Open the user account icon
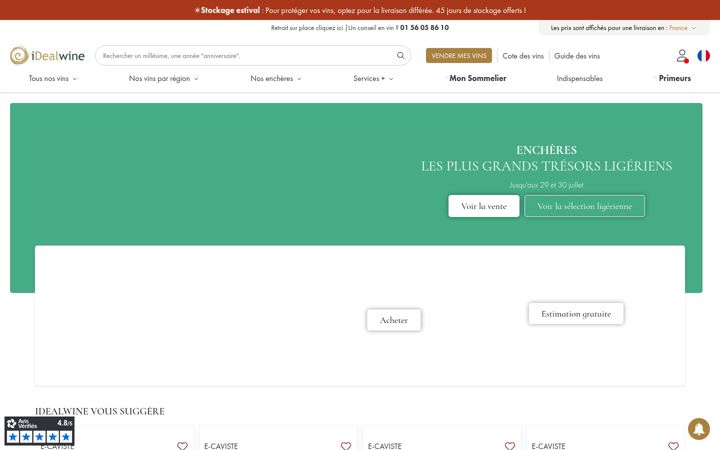 tap(682, 56)
